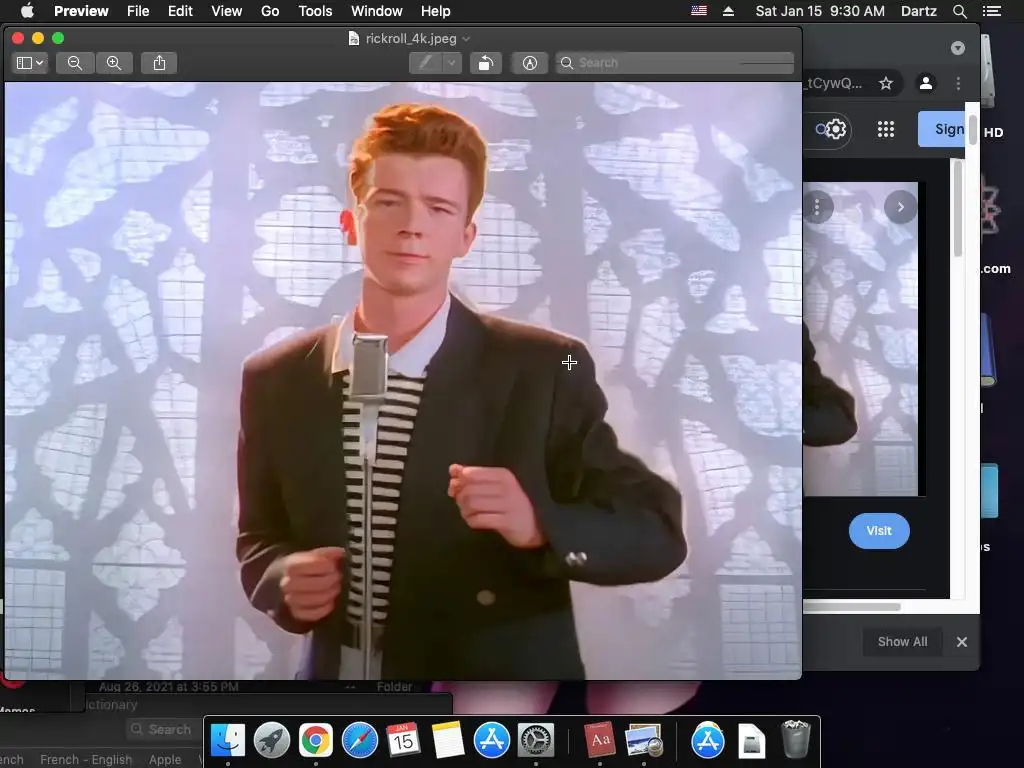Open System Preferences from the Dock

click(536, 741)
